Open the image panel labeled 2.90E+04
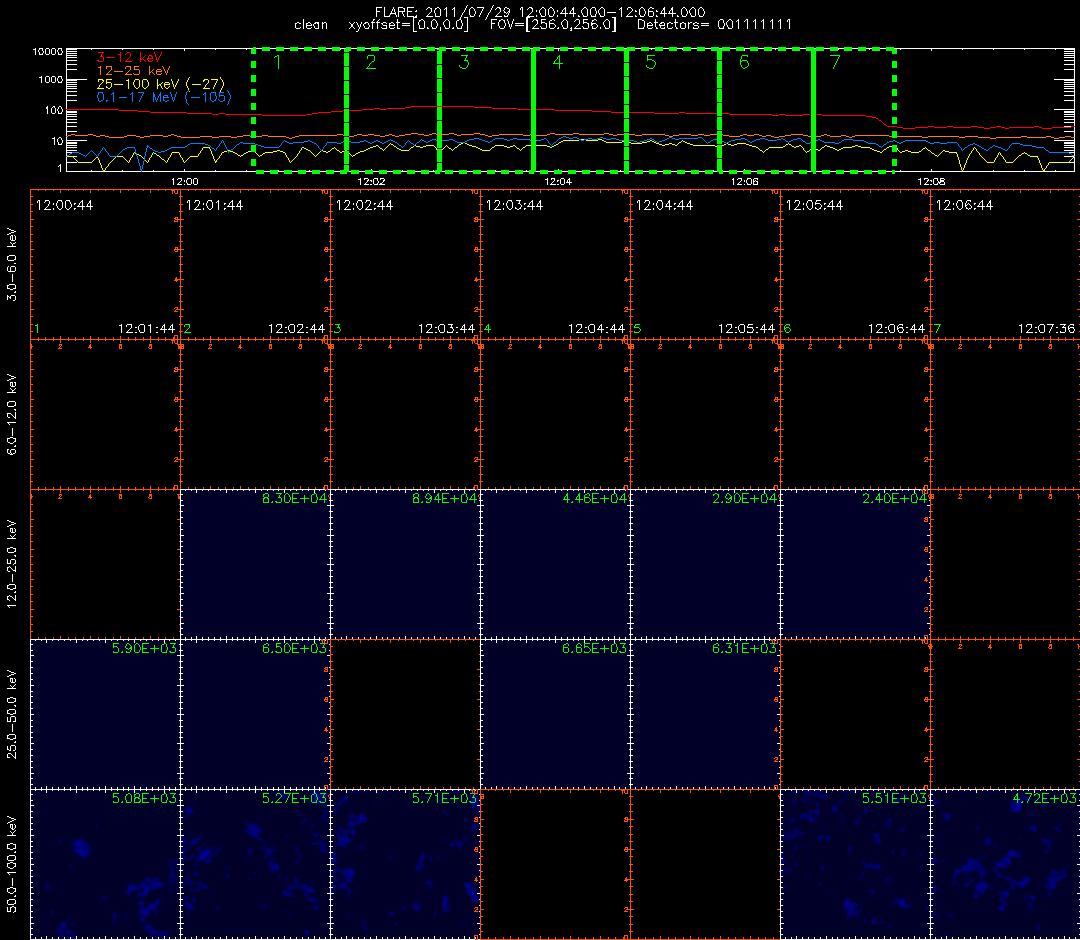The height and width of the screenshot is (940, 1080). pyautogui.click(x=705, y=564)
